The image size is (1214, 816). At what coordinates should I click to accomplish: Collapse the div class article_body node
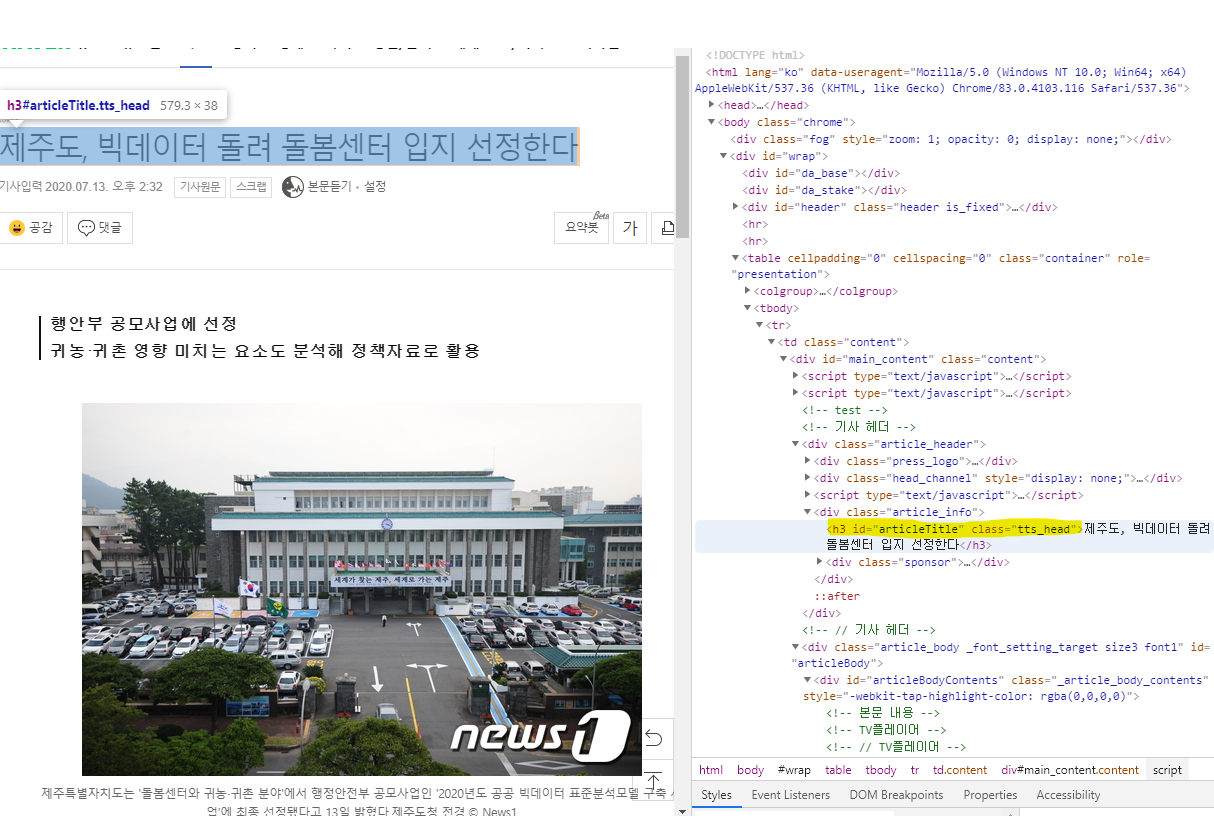point(795,648)
